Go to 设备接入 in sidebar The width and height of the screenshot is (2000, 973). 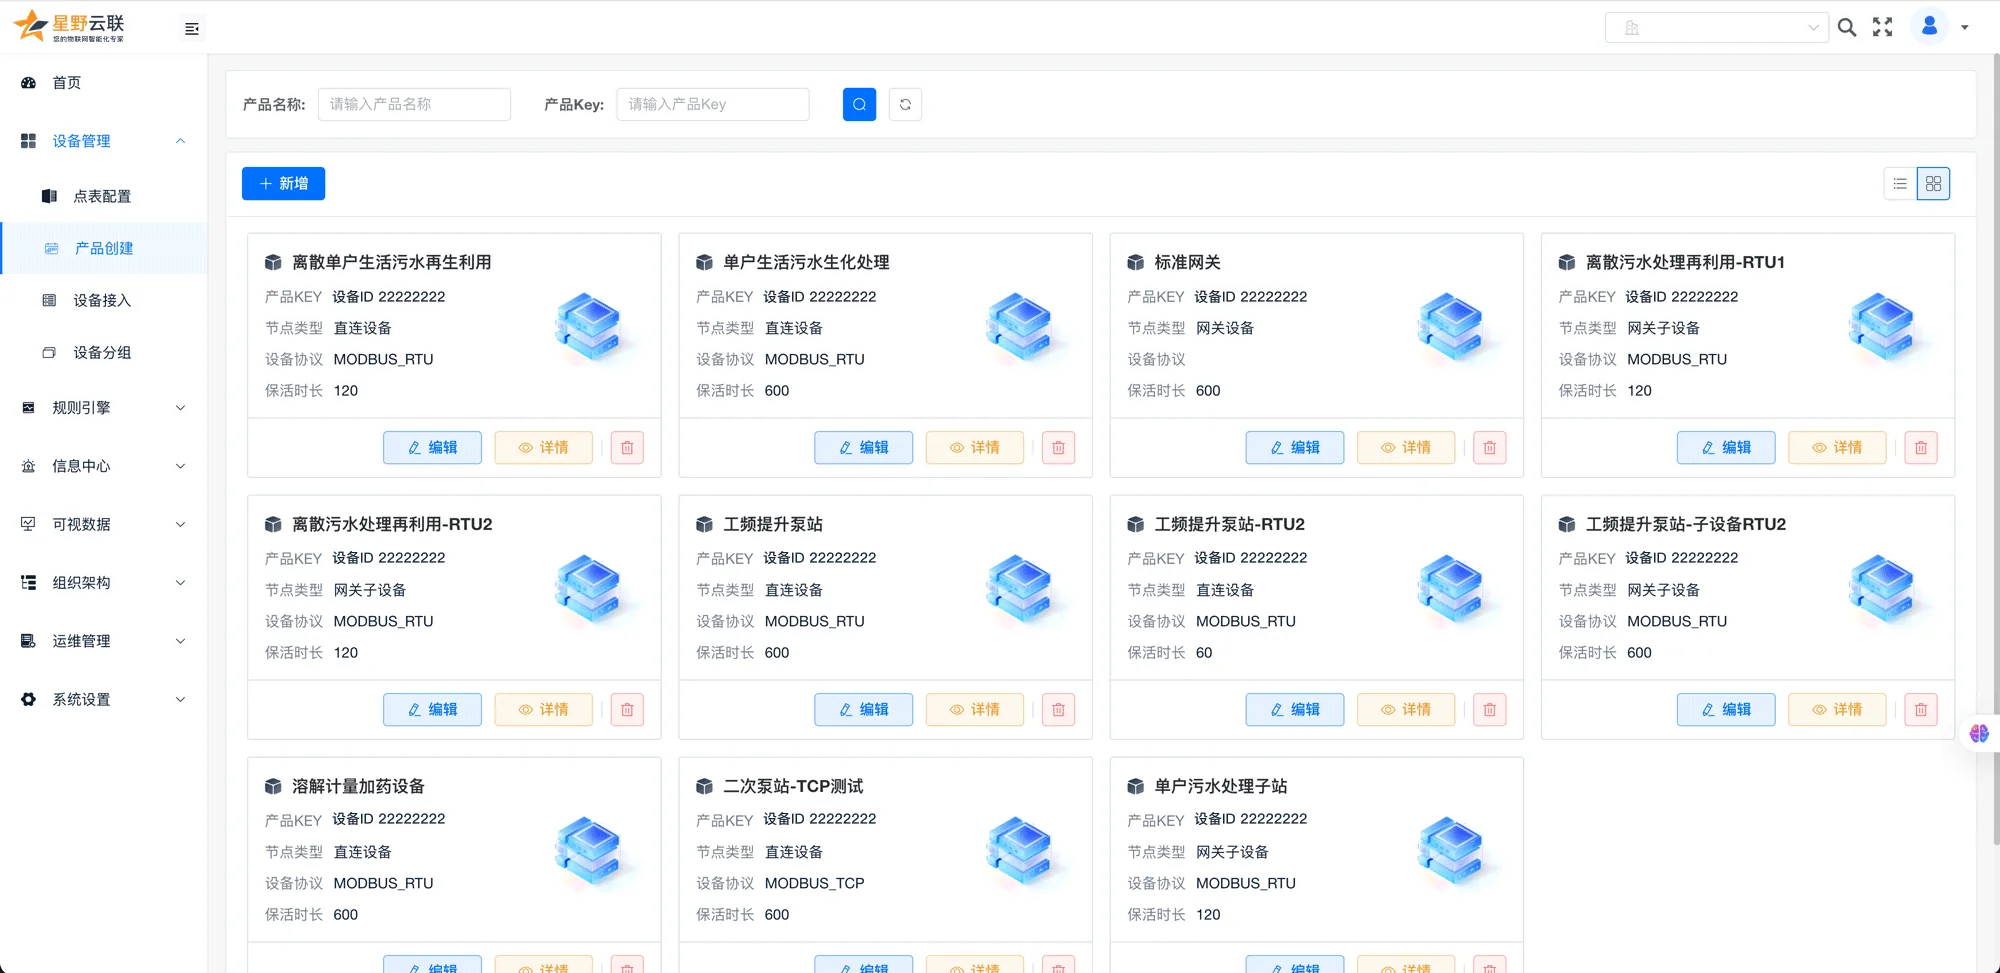coord(102,300)
